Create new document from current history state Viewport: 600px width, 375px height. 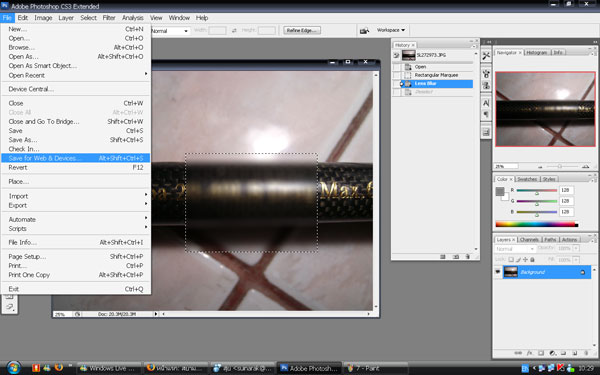(x=443, y=257)
